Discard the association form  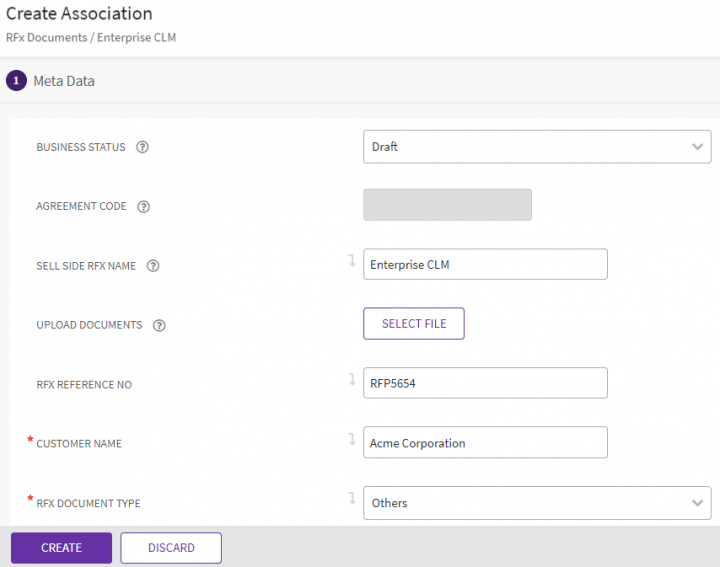171,548
